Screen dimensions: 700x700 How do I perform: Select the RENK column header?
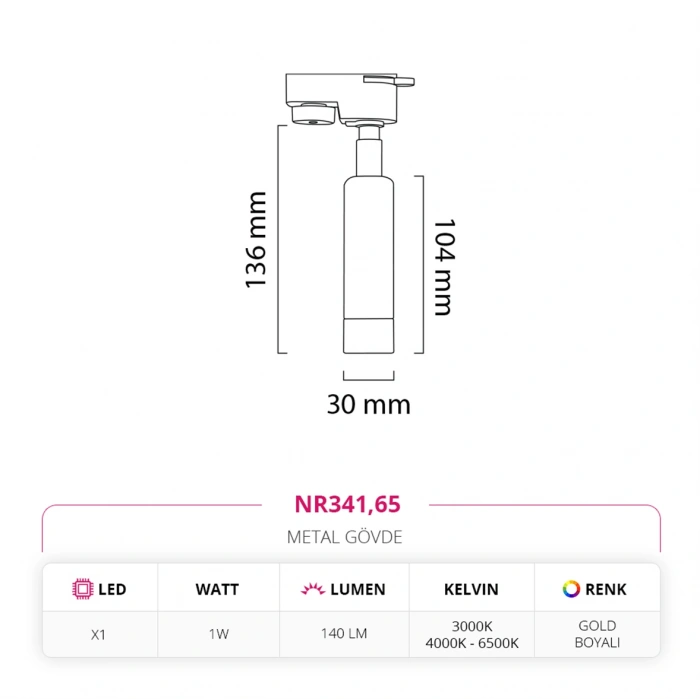click(606, 589)
